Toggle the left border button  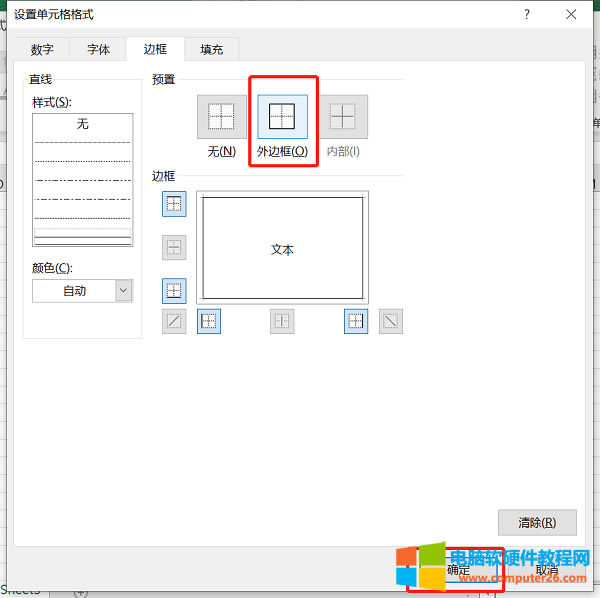pos(209,321)
